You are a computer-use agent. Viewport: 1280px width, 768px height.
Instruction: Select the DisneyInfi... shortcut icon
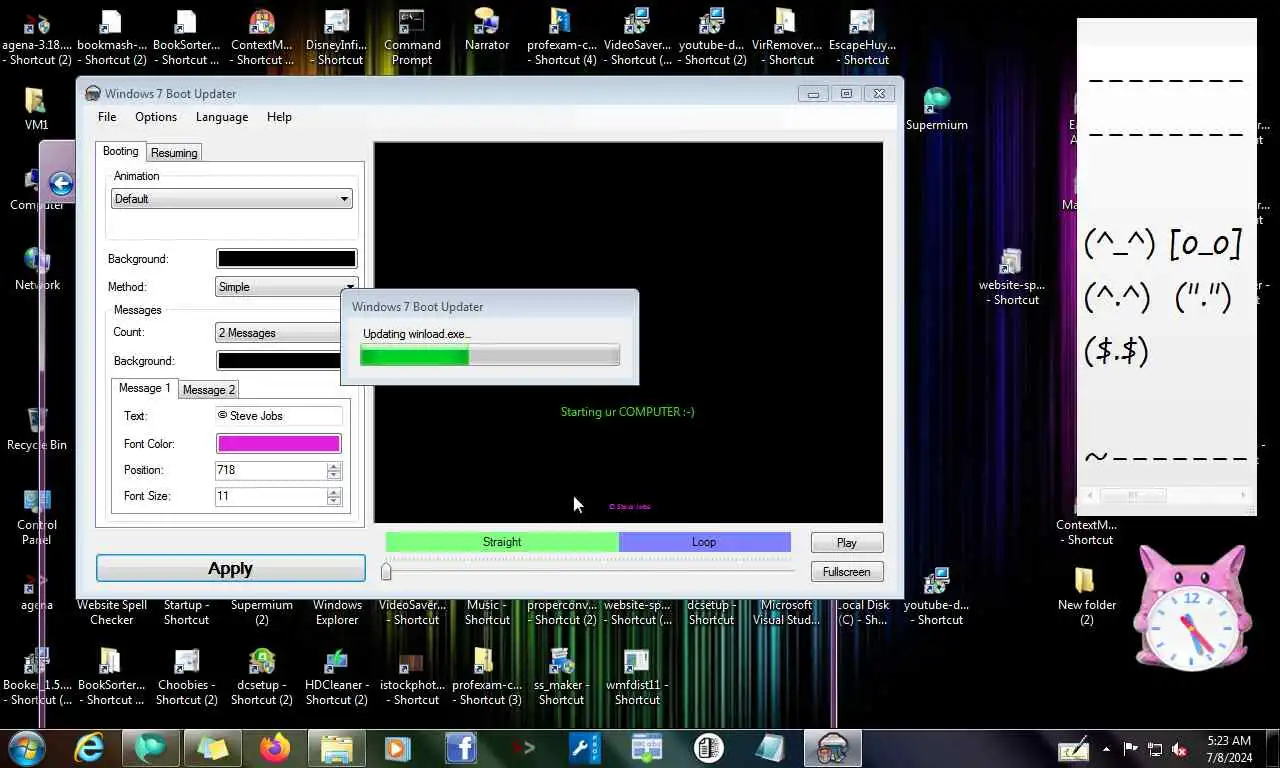pyautogui.click(x=336, y=38)
